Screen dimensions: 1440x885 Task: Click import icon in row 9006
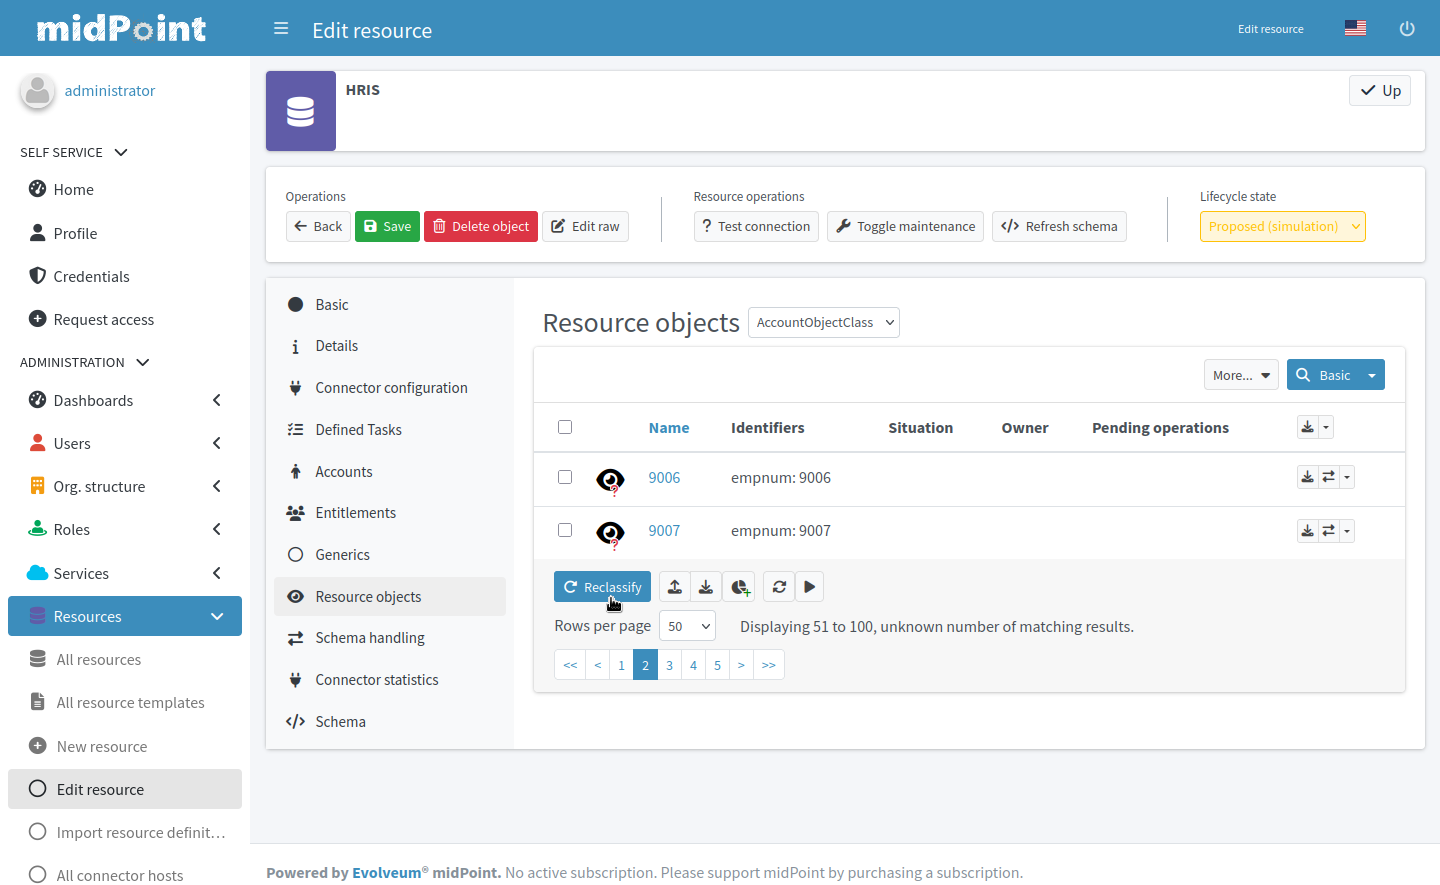[1307, 477]
